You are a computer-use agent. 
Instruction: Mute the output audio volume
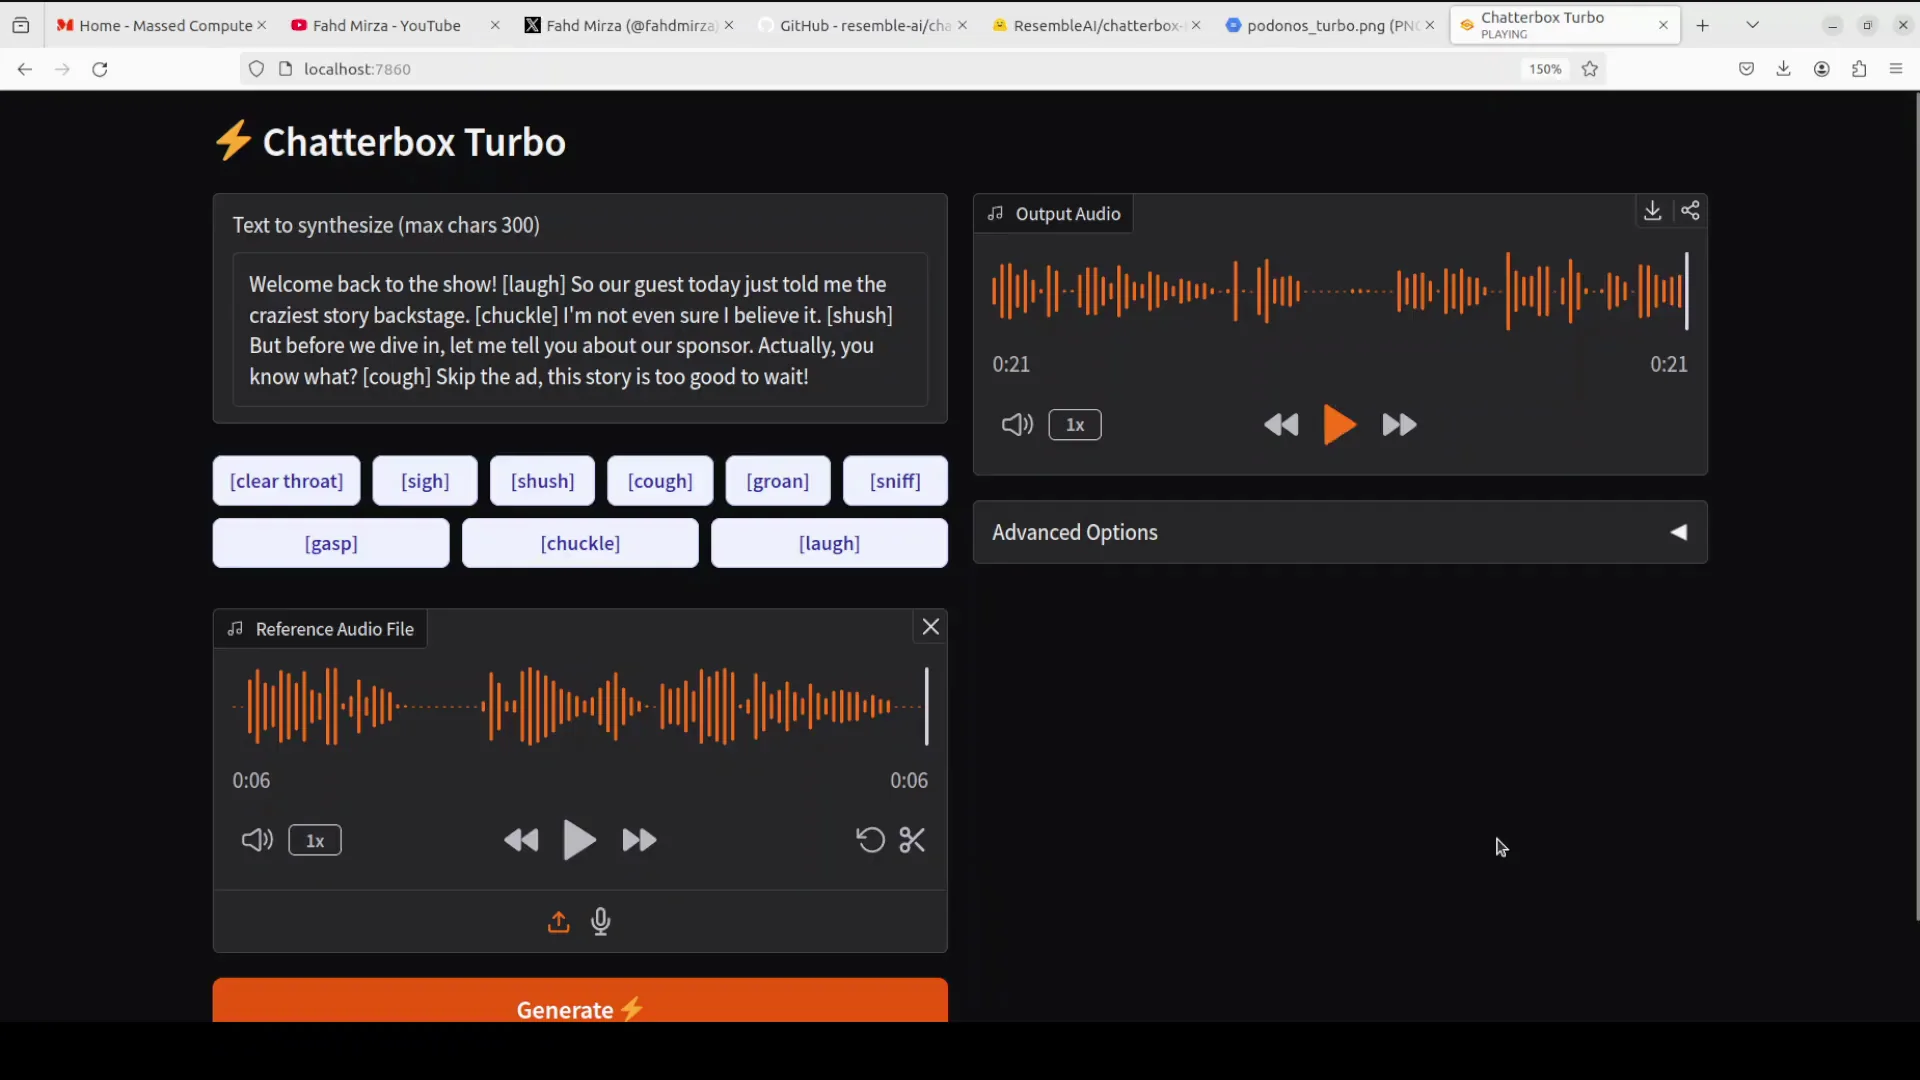(1017, 424)
